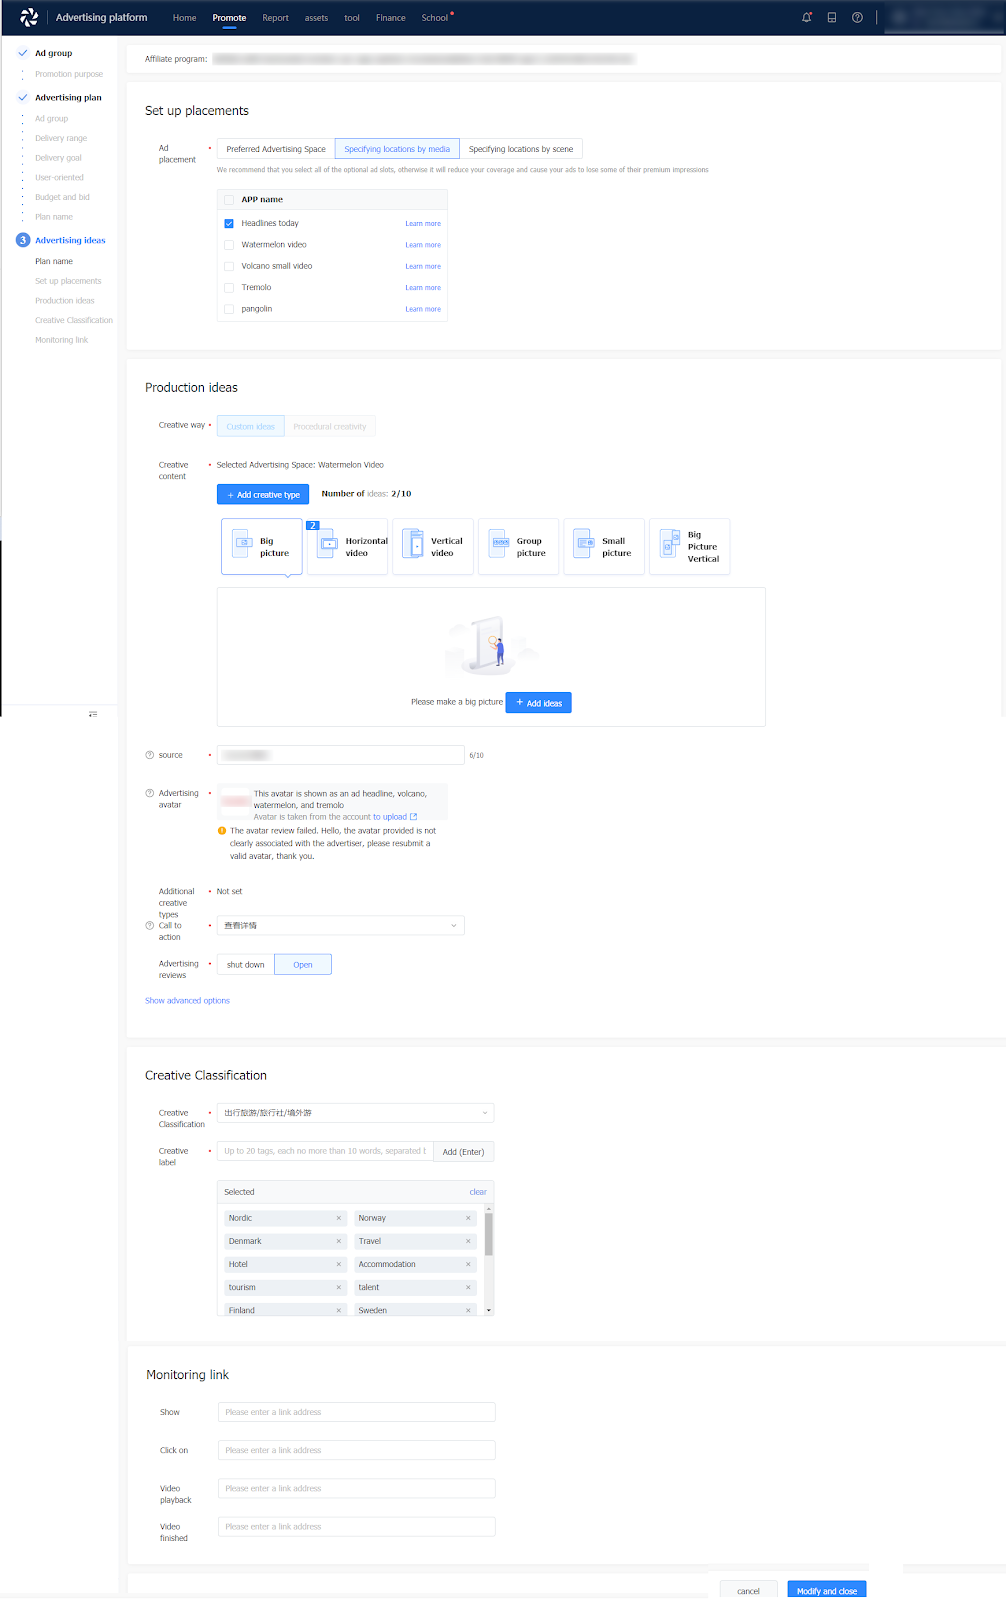Viewport: 1006px width, 1600px height.
Task: Click the avatar upload external link icon
Action: (x=414, y=817)
